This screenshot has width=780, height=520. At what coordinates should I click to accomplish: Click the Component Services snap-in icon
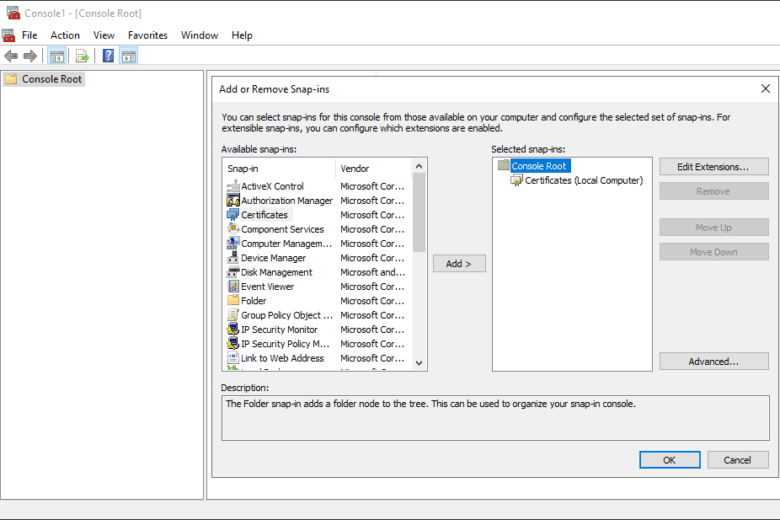(233, 229)
